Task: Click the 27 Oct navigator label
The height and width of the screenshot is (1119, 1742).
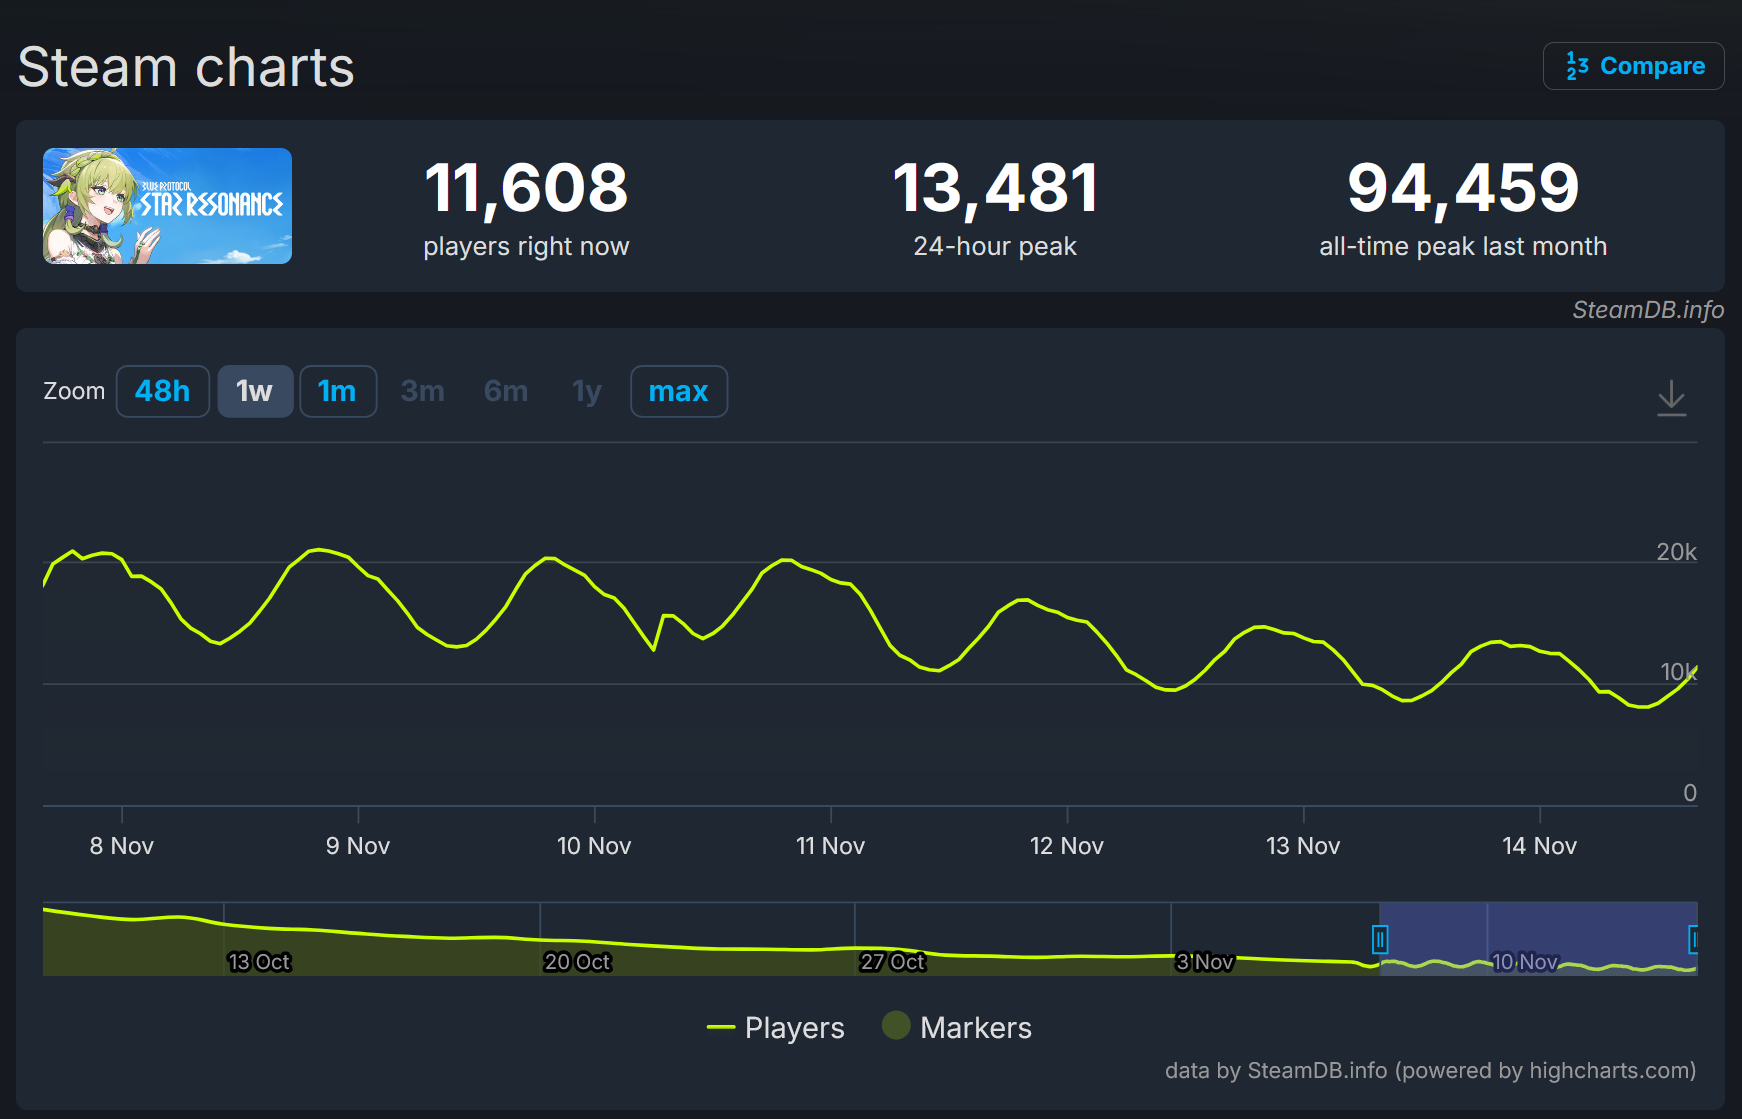Action: click(893, 962)
